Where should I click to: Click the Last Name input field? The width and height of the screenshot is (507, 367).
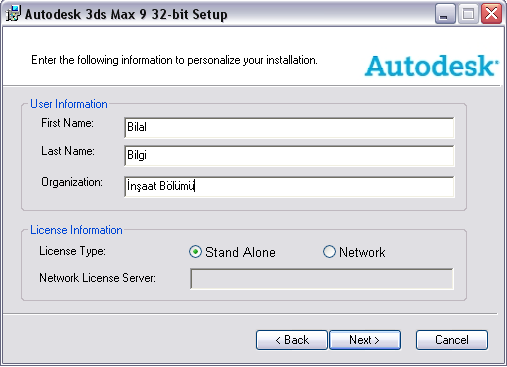pyautogui.click(x=289, y=155)
